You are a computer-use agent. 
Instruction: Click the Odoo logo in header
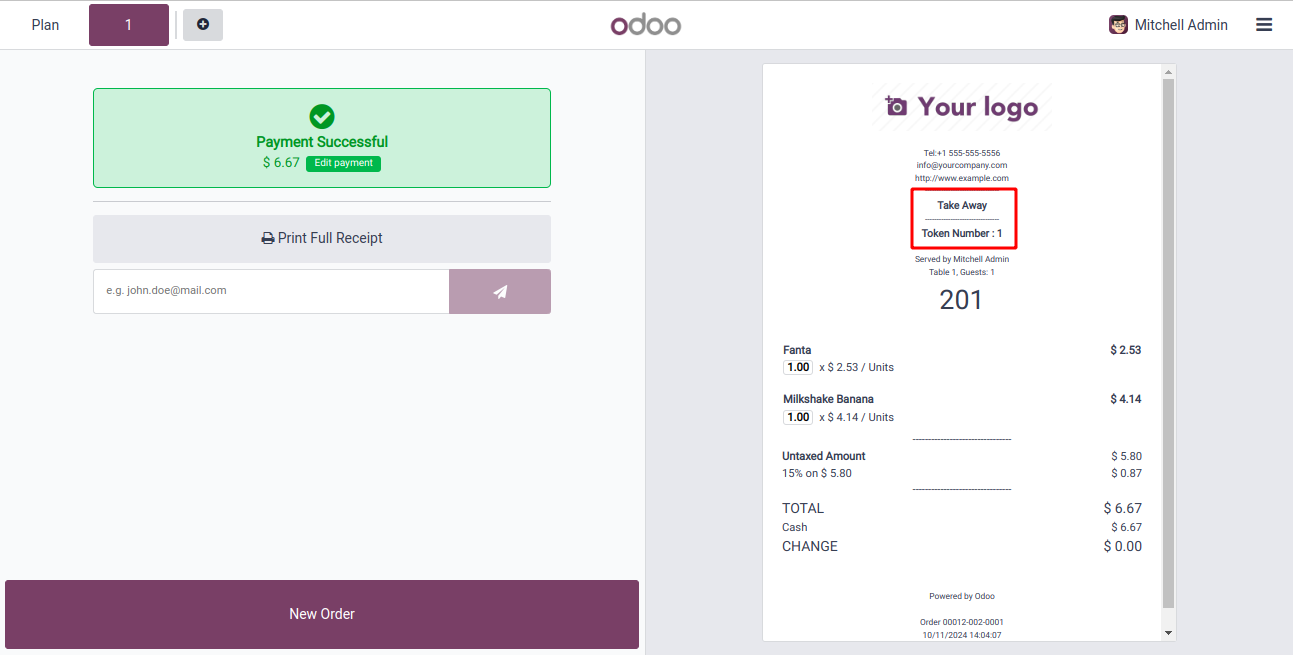point(646,25)
